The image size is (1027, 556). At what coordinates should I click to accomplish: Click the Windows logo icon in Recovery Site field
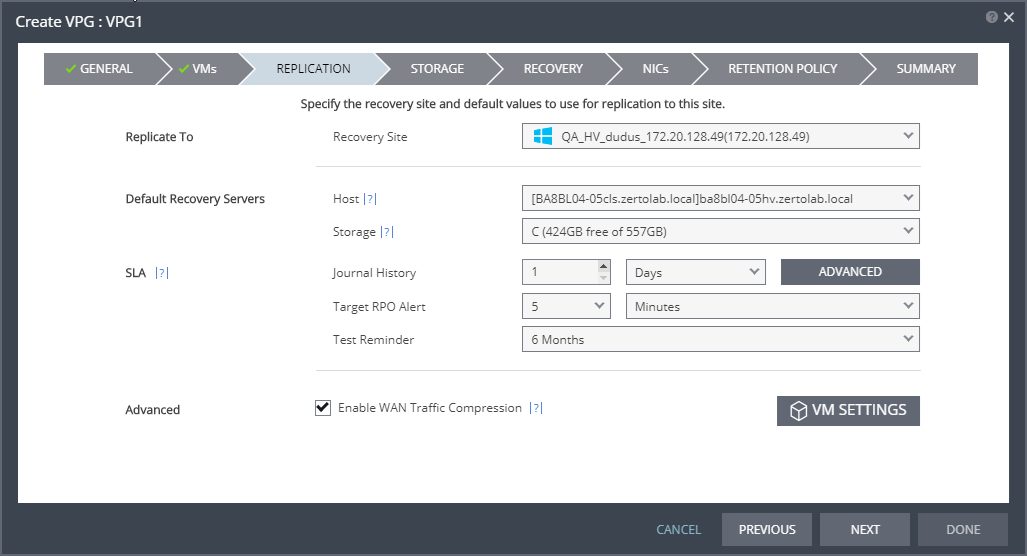[x=542, y=136]
